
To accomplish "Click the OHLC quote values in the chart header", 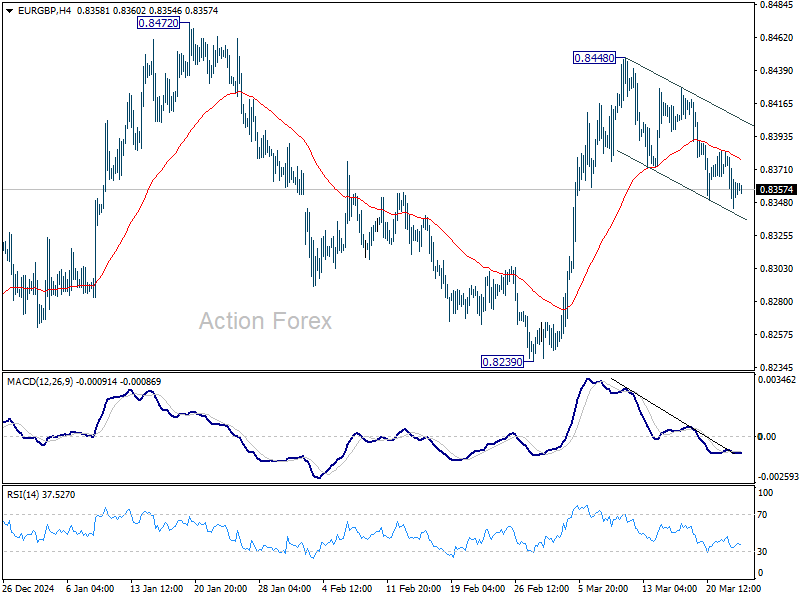I will [x=147, y=10].
